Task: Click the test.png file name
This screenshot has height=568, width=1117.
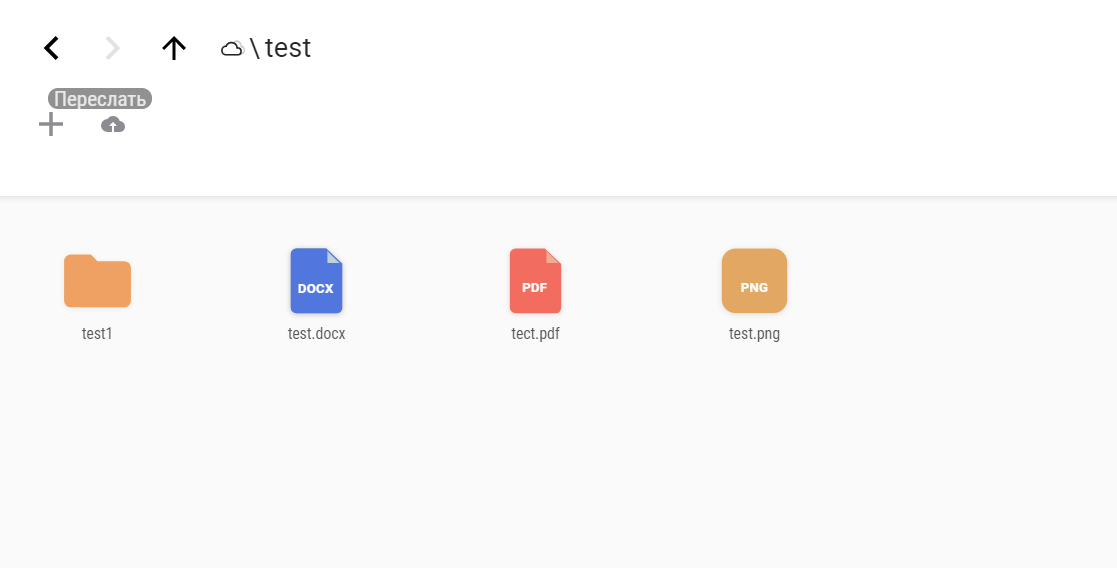Action: (754, 334)
